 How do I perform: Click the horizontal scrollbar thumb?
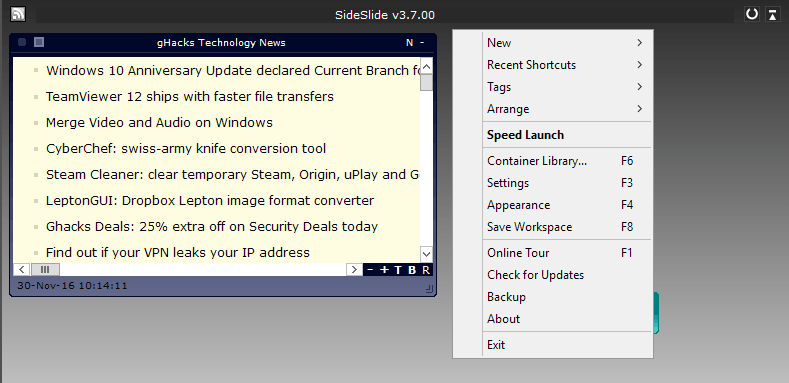[45, 270]
